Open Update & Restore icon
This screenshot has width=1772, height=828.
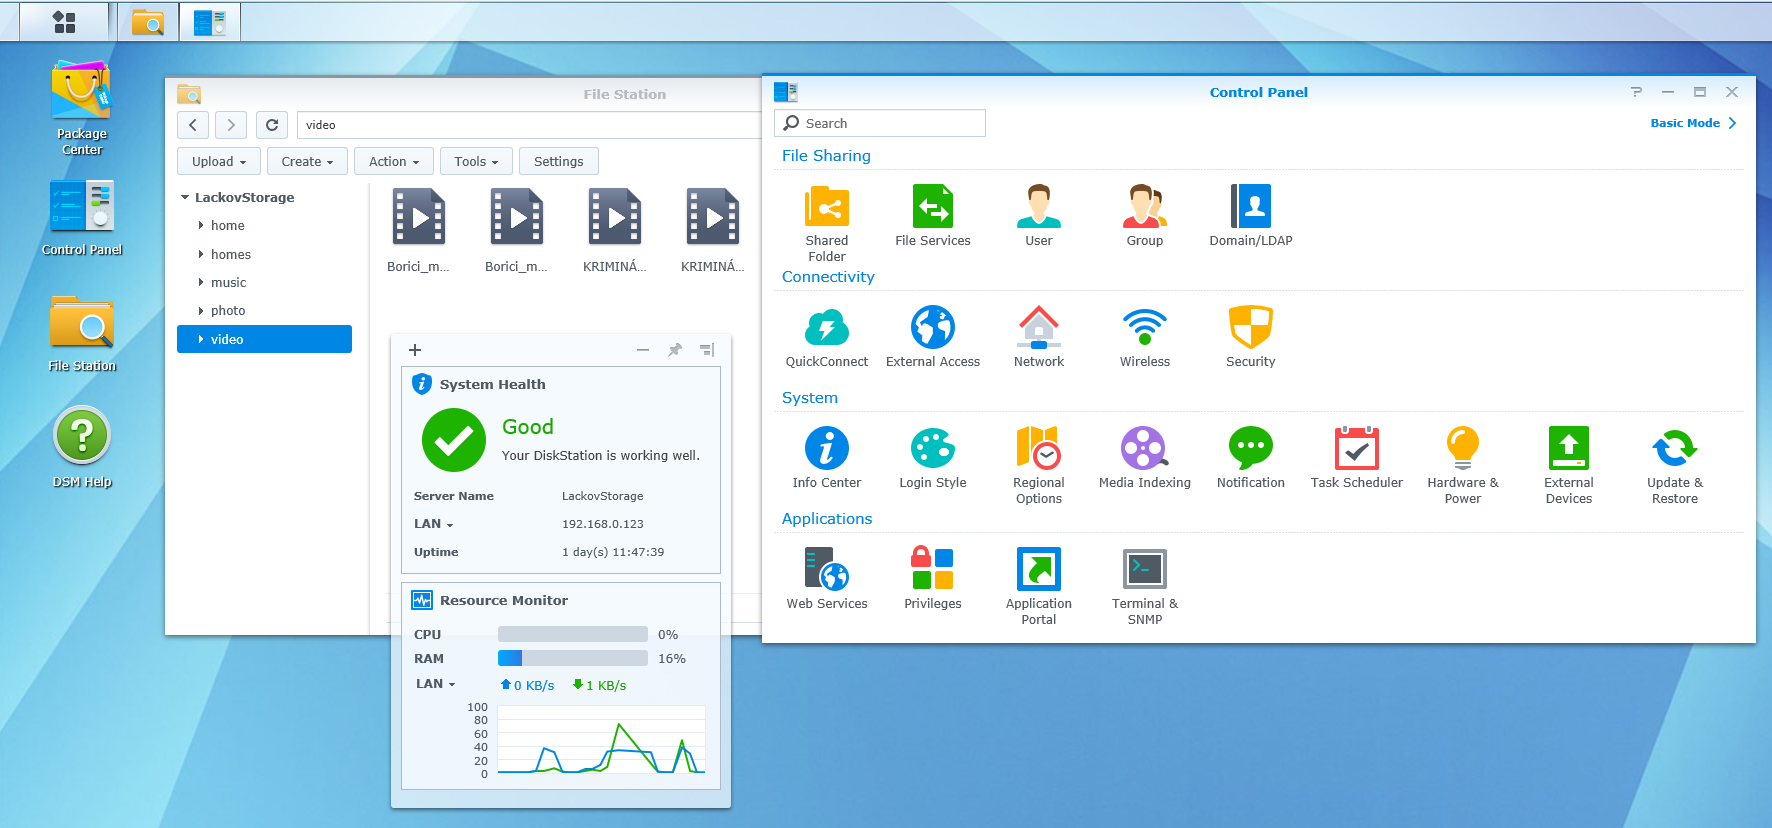[x=1674, y=449]
